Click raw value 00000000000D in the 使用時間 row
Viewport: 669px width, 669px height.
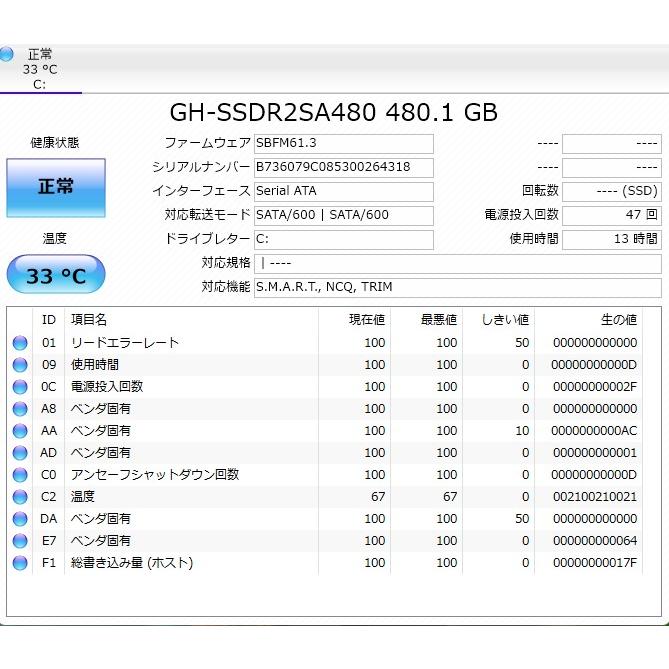[x=594, y=365]
